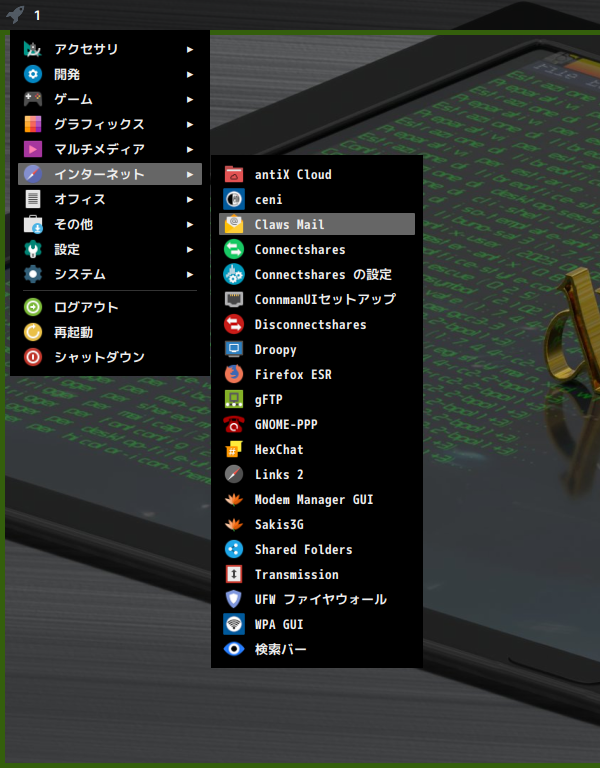Click the Modem Manager GUI icon
The image size is (600, 768).
click(x=234, y=499)
